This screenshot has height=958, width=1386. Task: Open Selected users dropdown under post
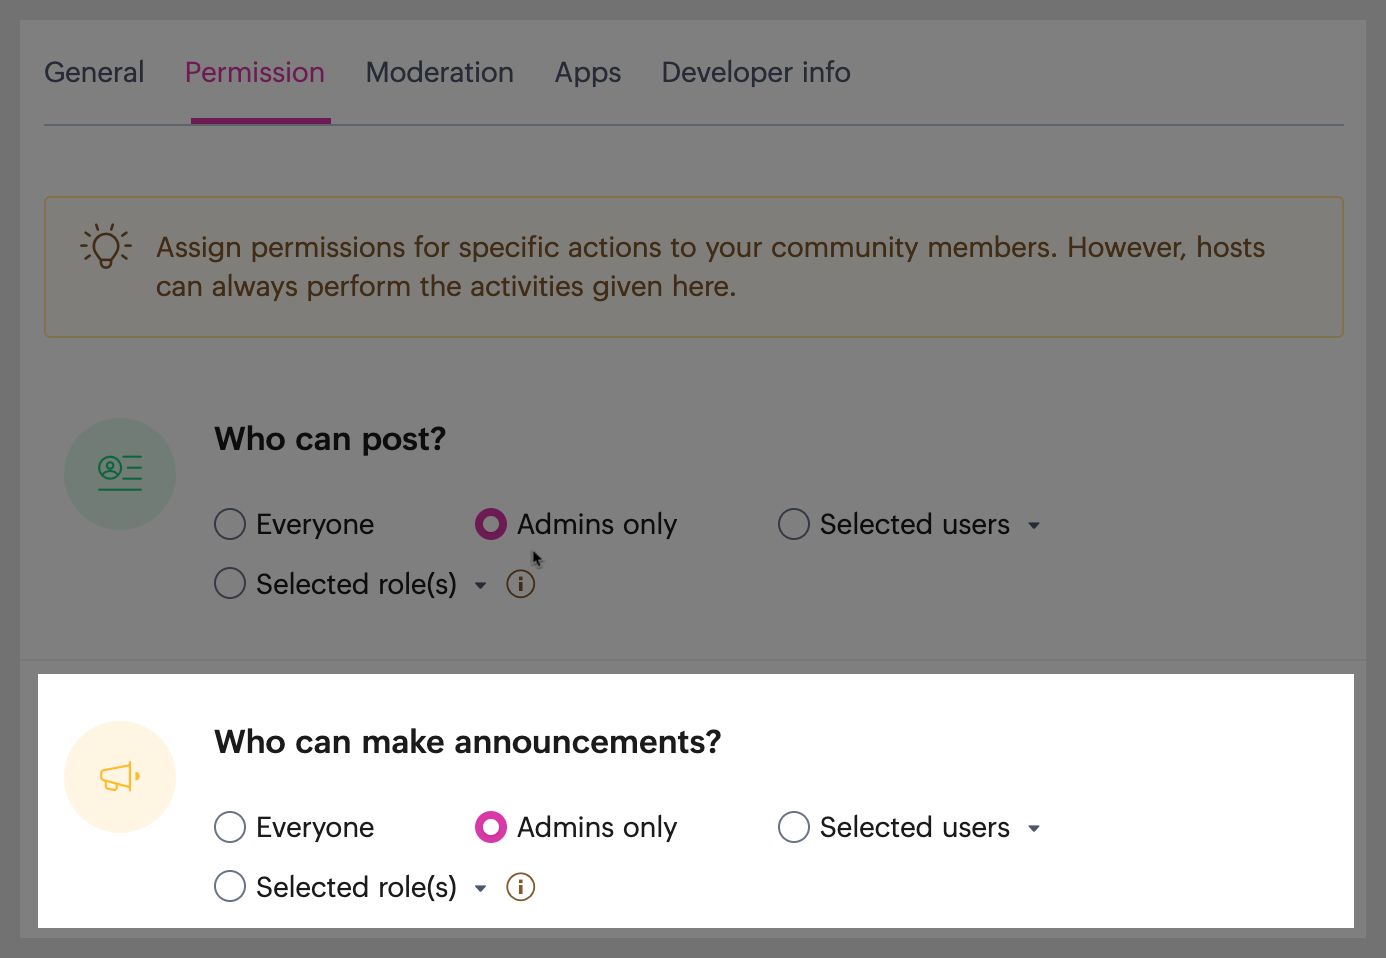point(1034,525)
